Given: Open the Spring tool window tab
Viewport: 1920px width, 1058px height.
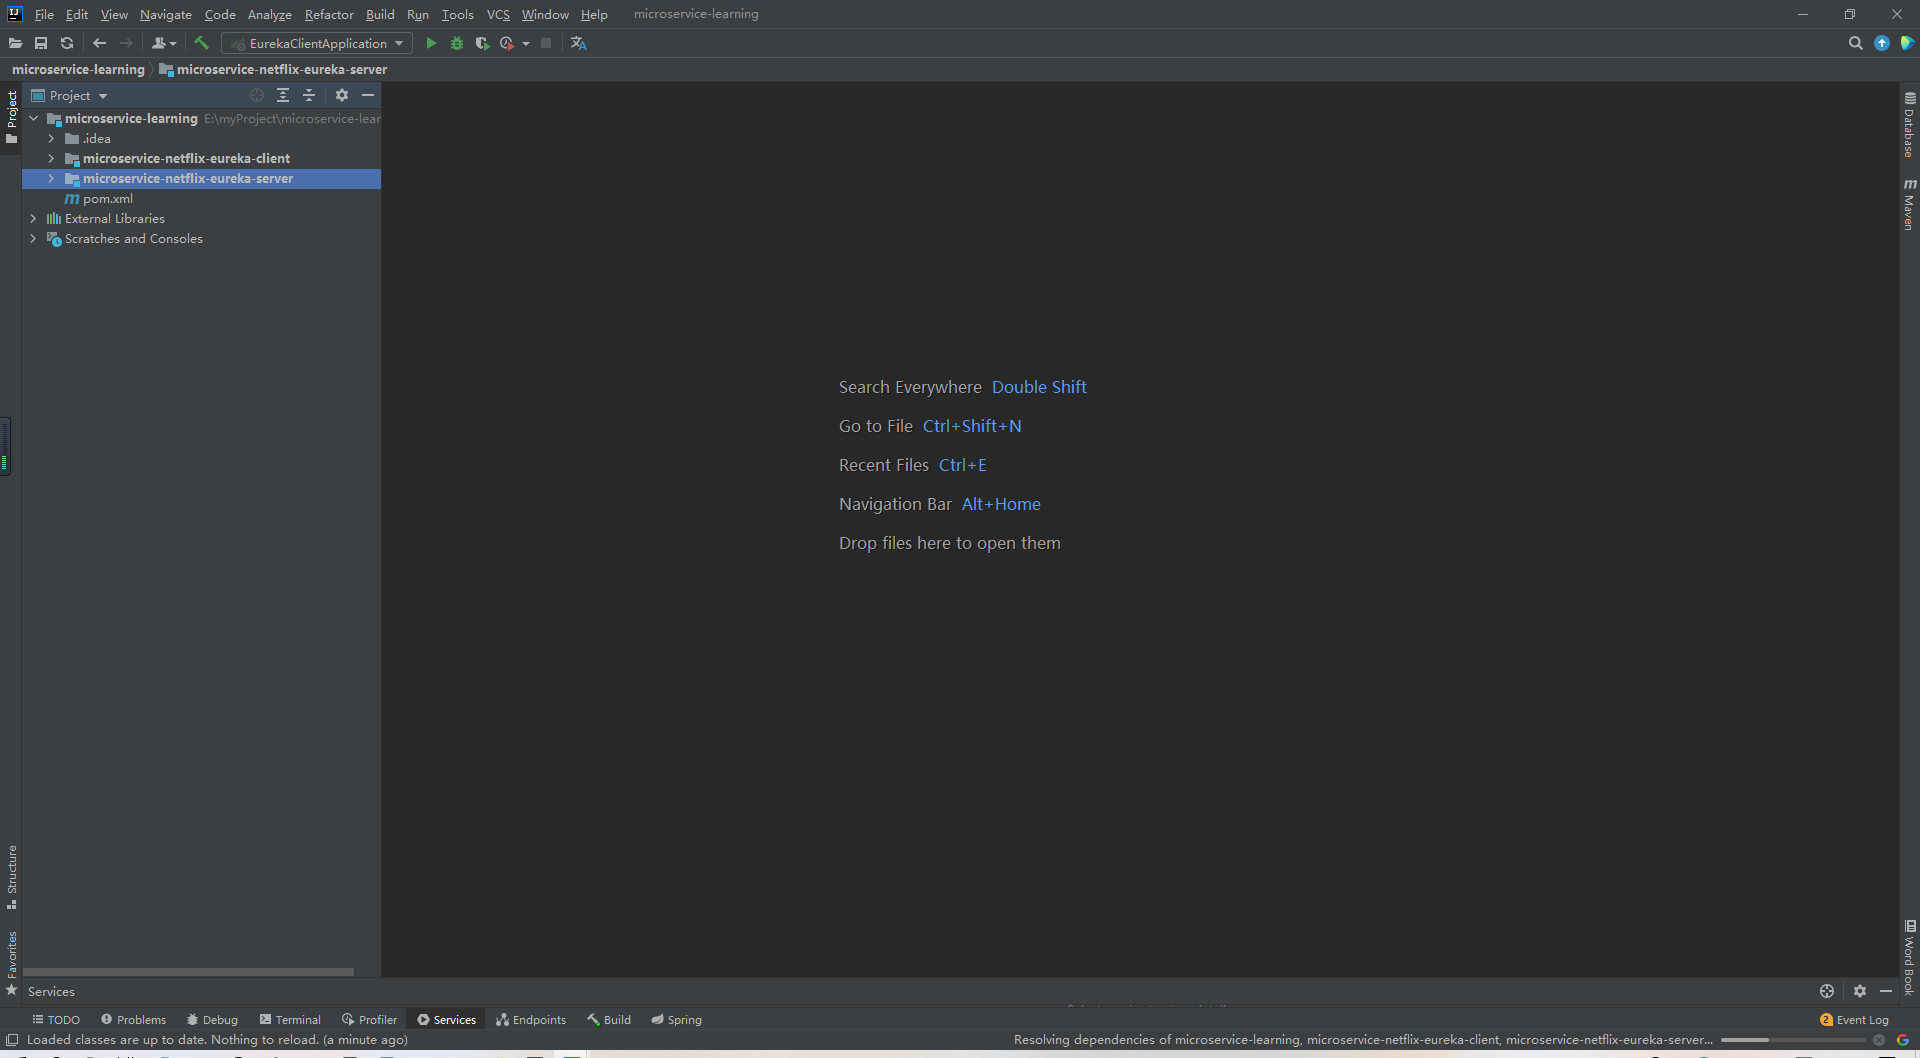Looking at the screenshot, I should click(x=677, y=1019).
